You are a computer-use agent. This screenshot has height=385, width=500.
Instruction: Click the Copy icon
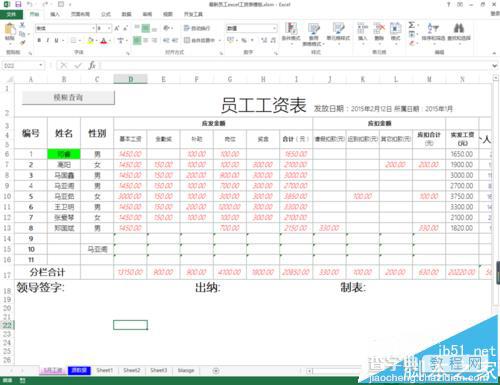22,34
